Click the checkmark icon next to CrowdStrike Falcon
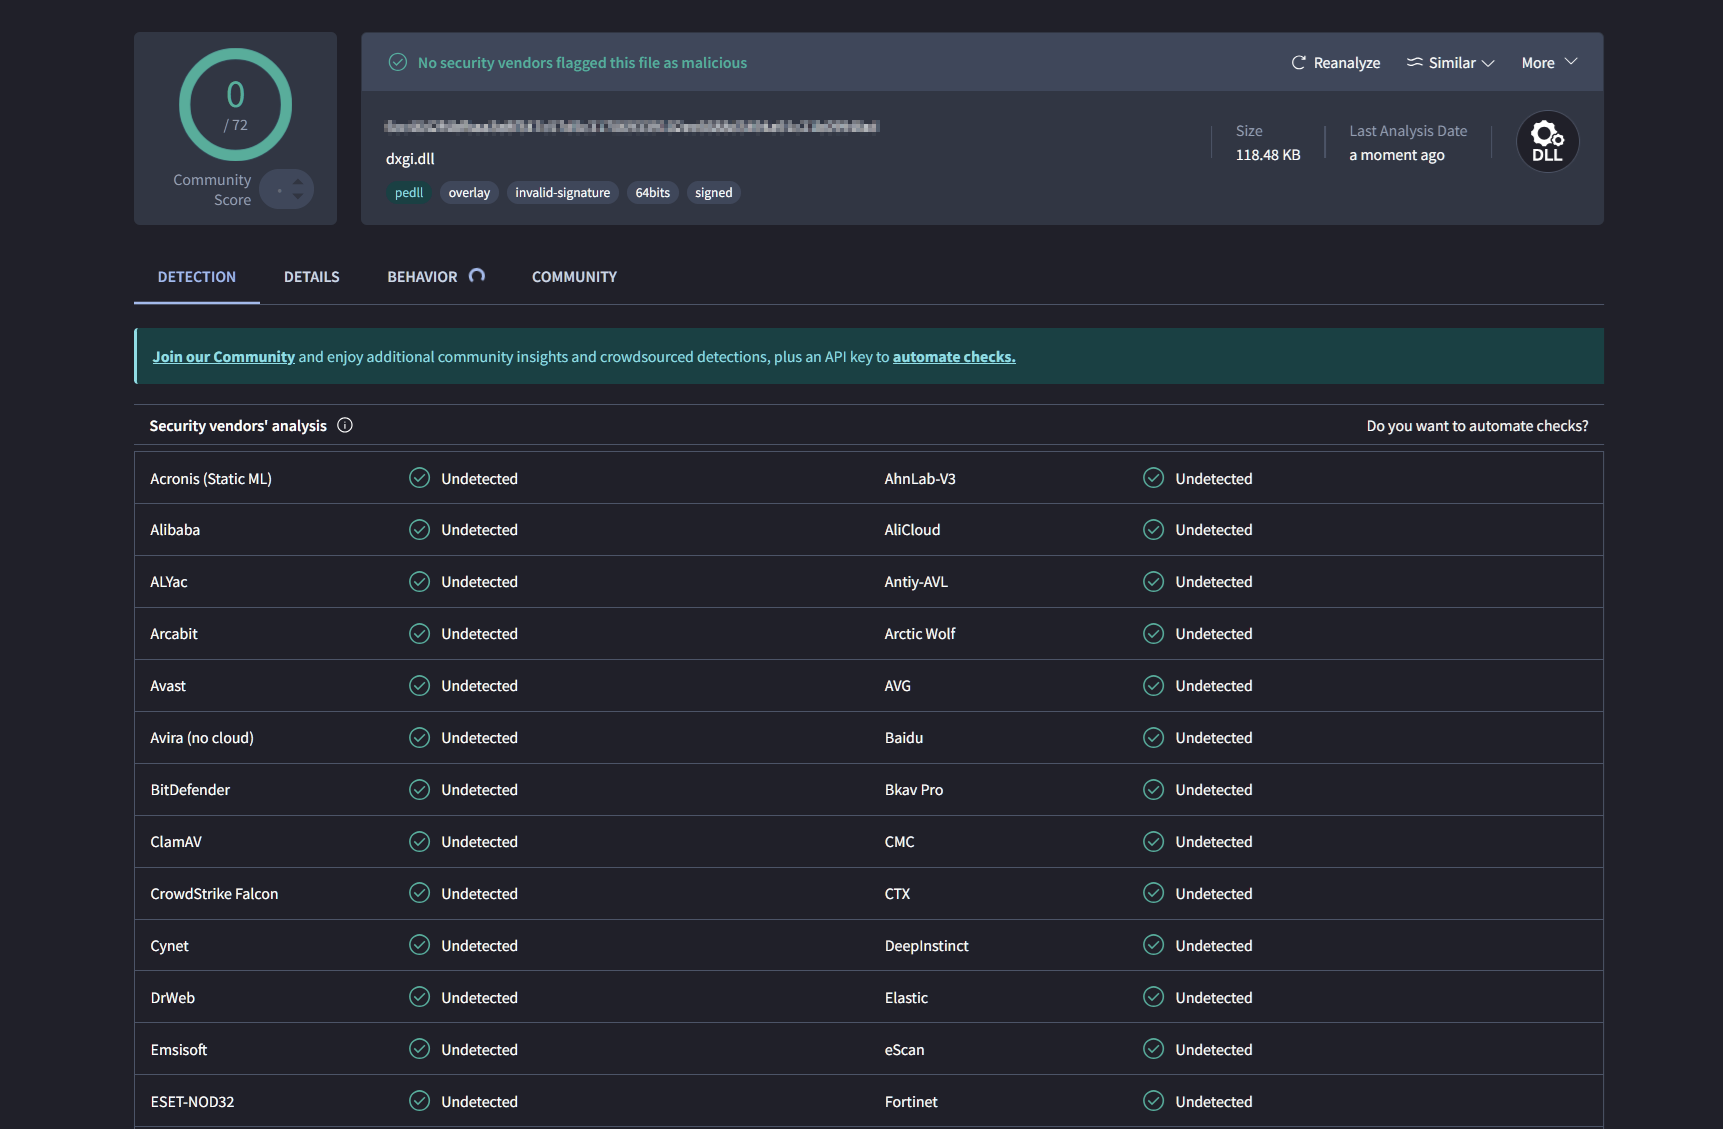1723x1129 pixels. [419, 893]
